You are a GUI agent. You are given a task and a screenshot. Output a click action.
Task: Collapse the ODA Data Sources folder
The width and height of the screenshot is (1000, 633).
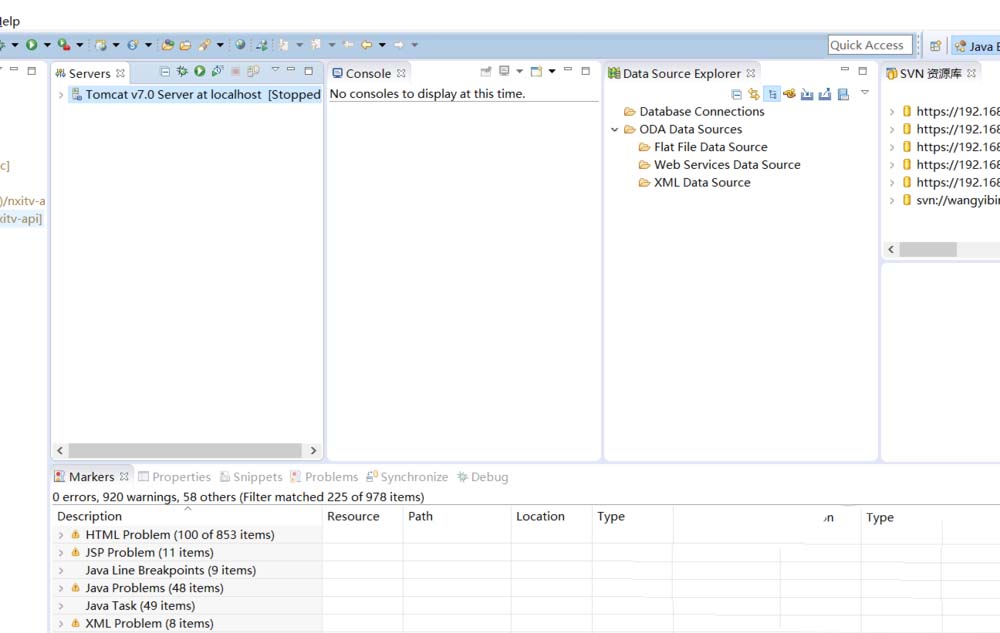pos(615,129)
